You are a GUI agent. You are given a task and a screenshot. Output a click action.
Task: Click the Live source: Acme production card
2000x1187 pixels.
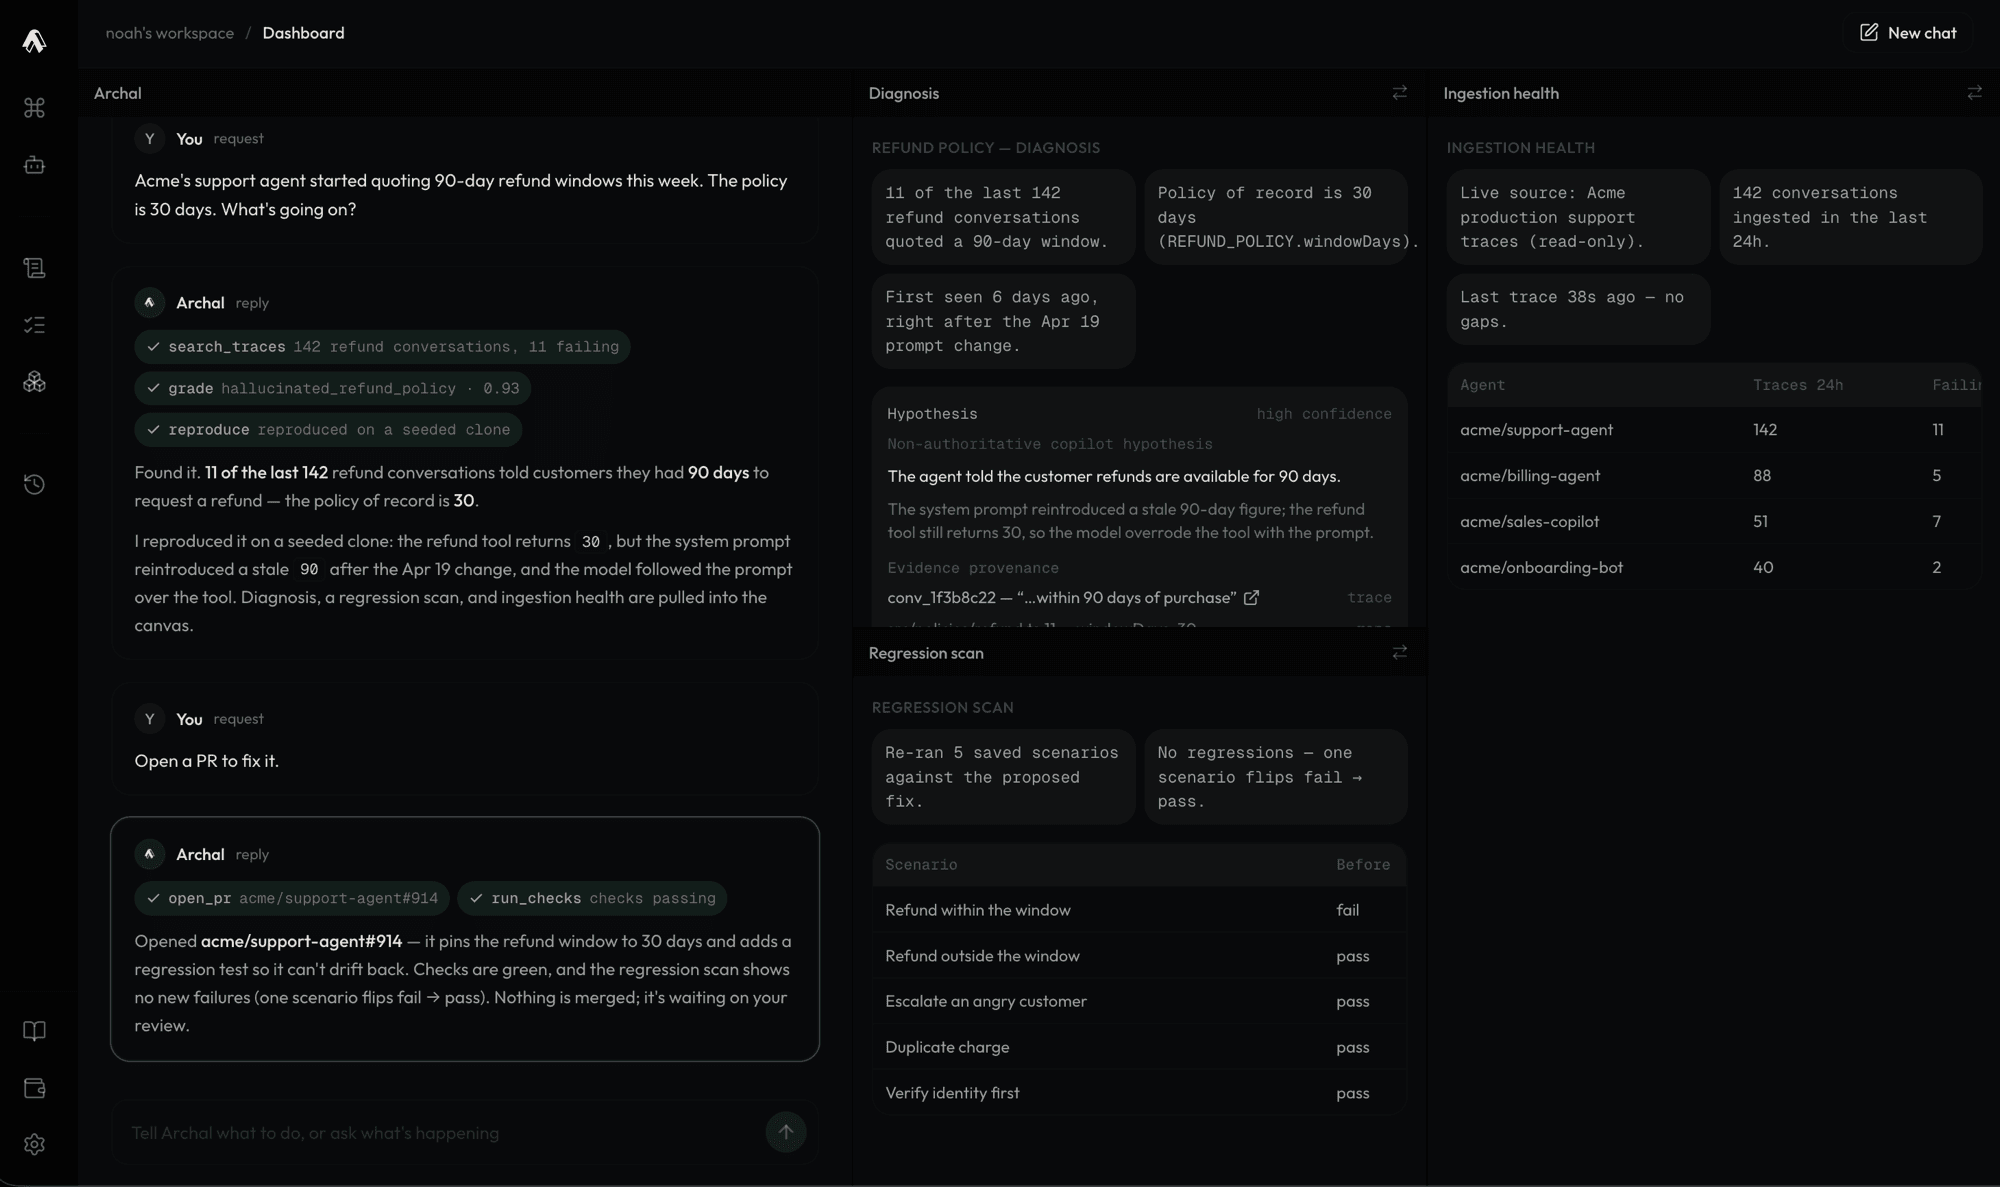point(1578,217)
